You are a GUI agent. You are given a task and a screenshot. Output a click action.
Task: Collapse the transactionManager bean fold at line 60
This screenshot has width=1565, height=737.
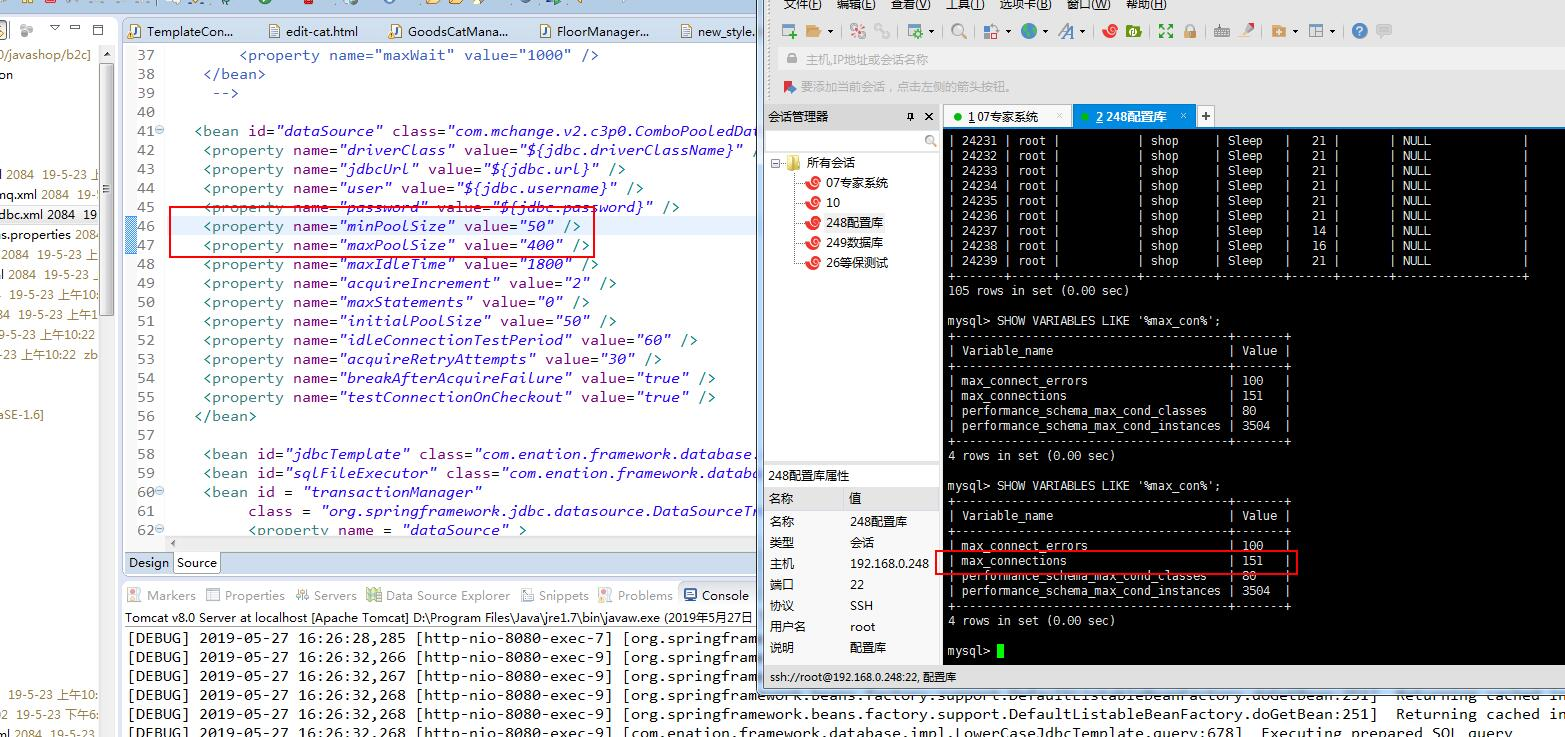(x=158, y=492)
